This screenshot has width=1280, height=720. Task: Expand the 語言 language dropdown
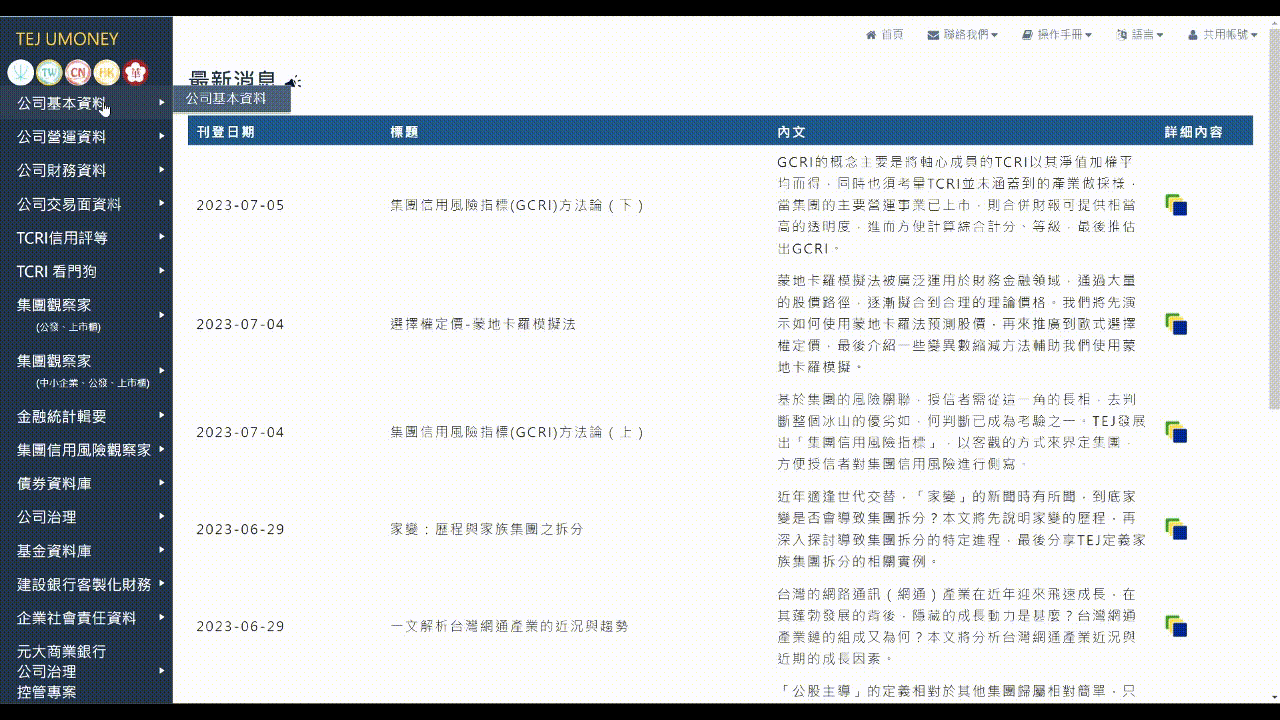(1140, 35)
